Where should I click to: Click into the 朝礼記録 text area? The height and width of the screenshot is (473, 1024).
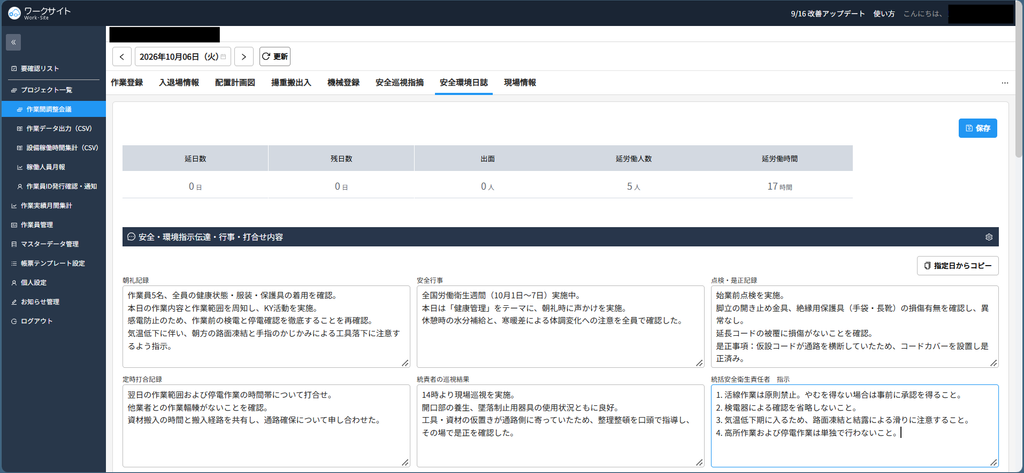click(x=266, y=327)
